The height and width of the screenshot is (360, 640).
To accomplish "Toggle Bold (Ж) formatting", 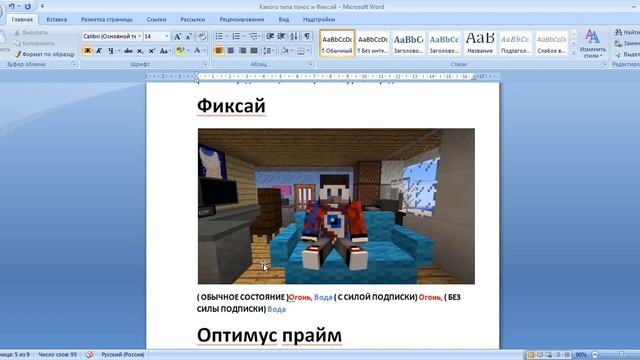I will click(87, 51).
